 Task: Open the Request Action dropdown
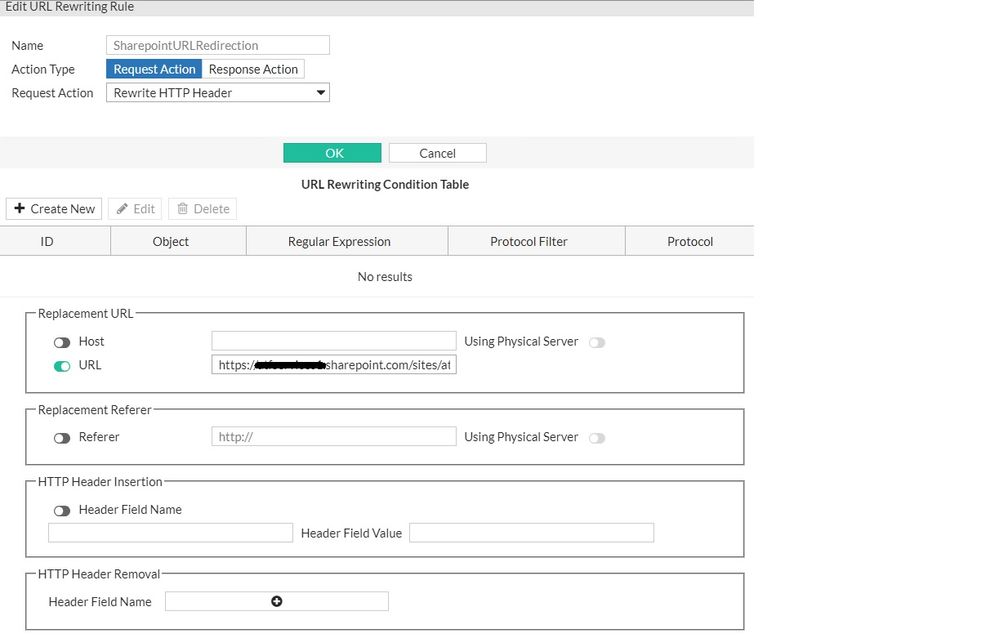218,93
